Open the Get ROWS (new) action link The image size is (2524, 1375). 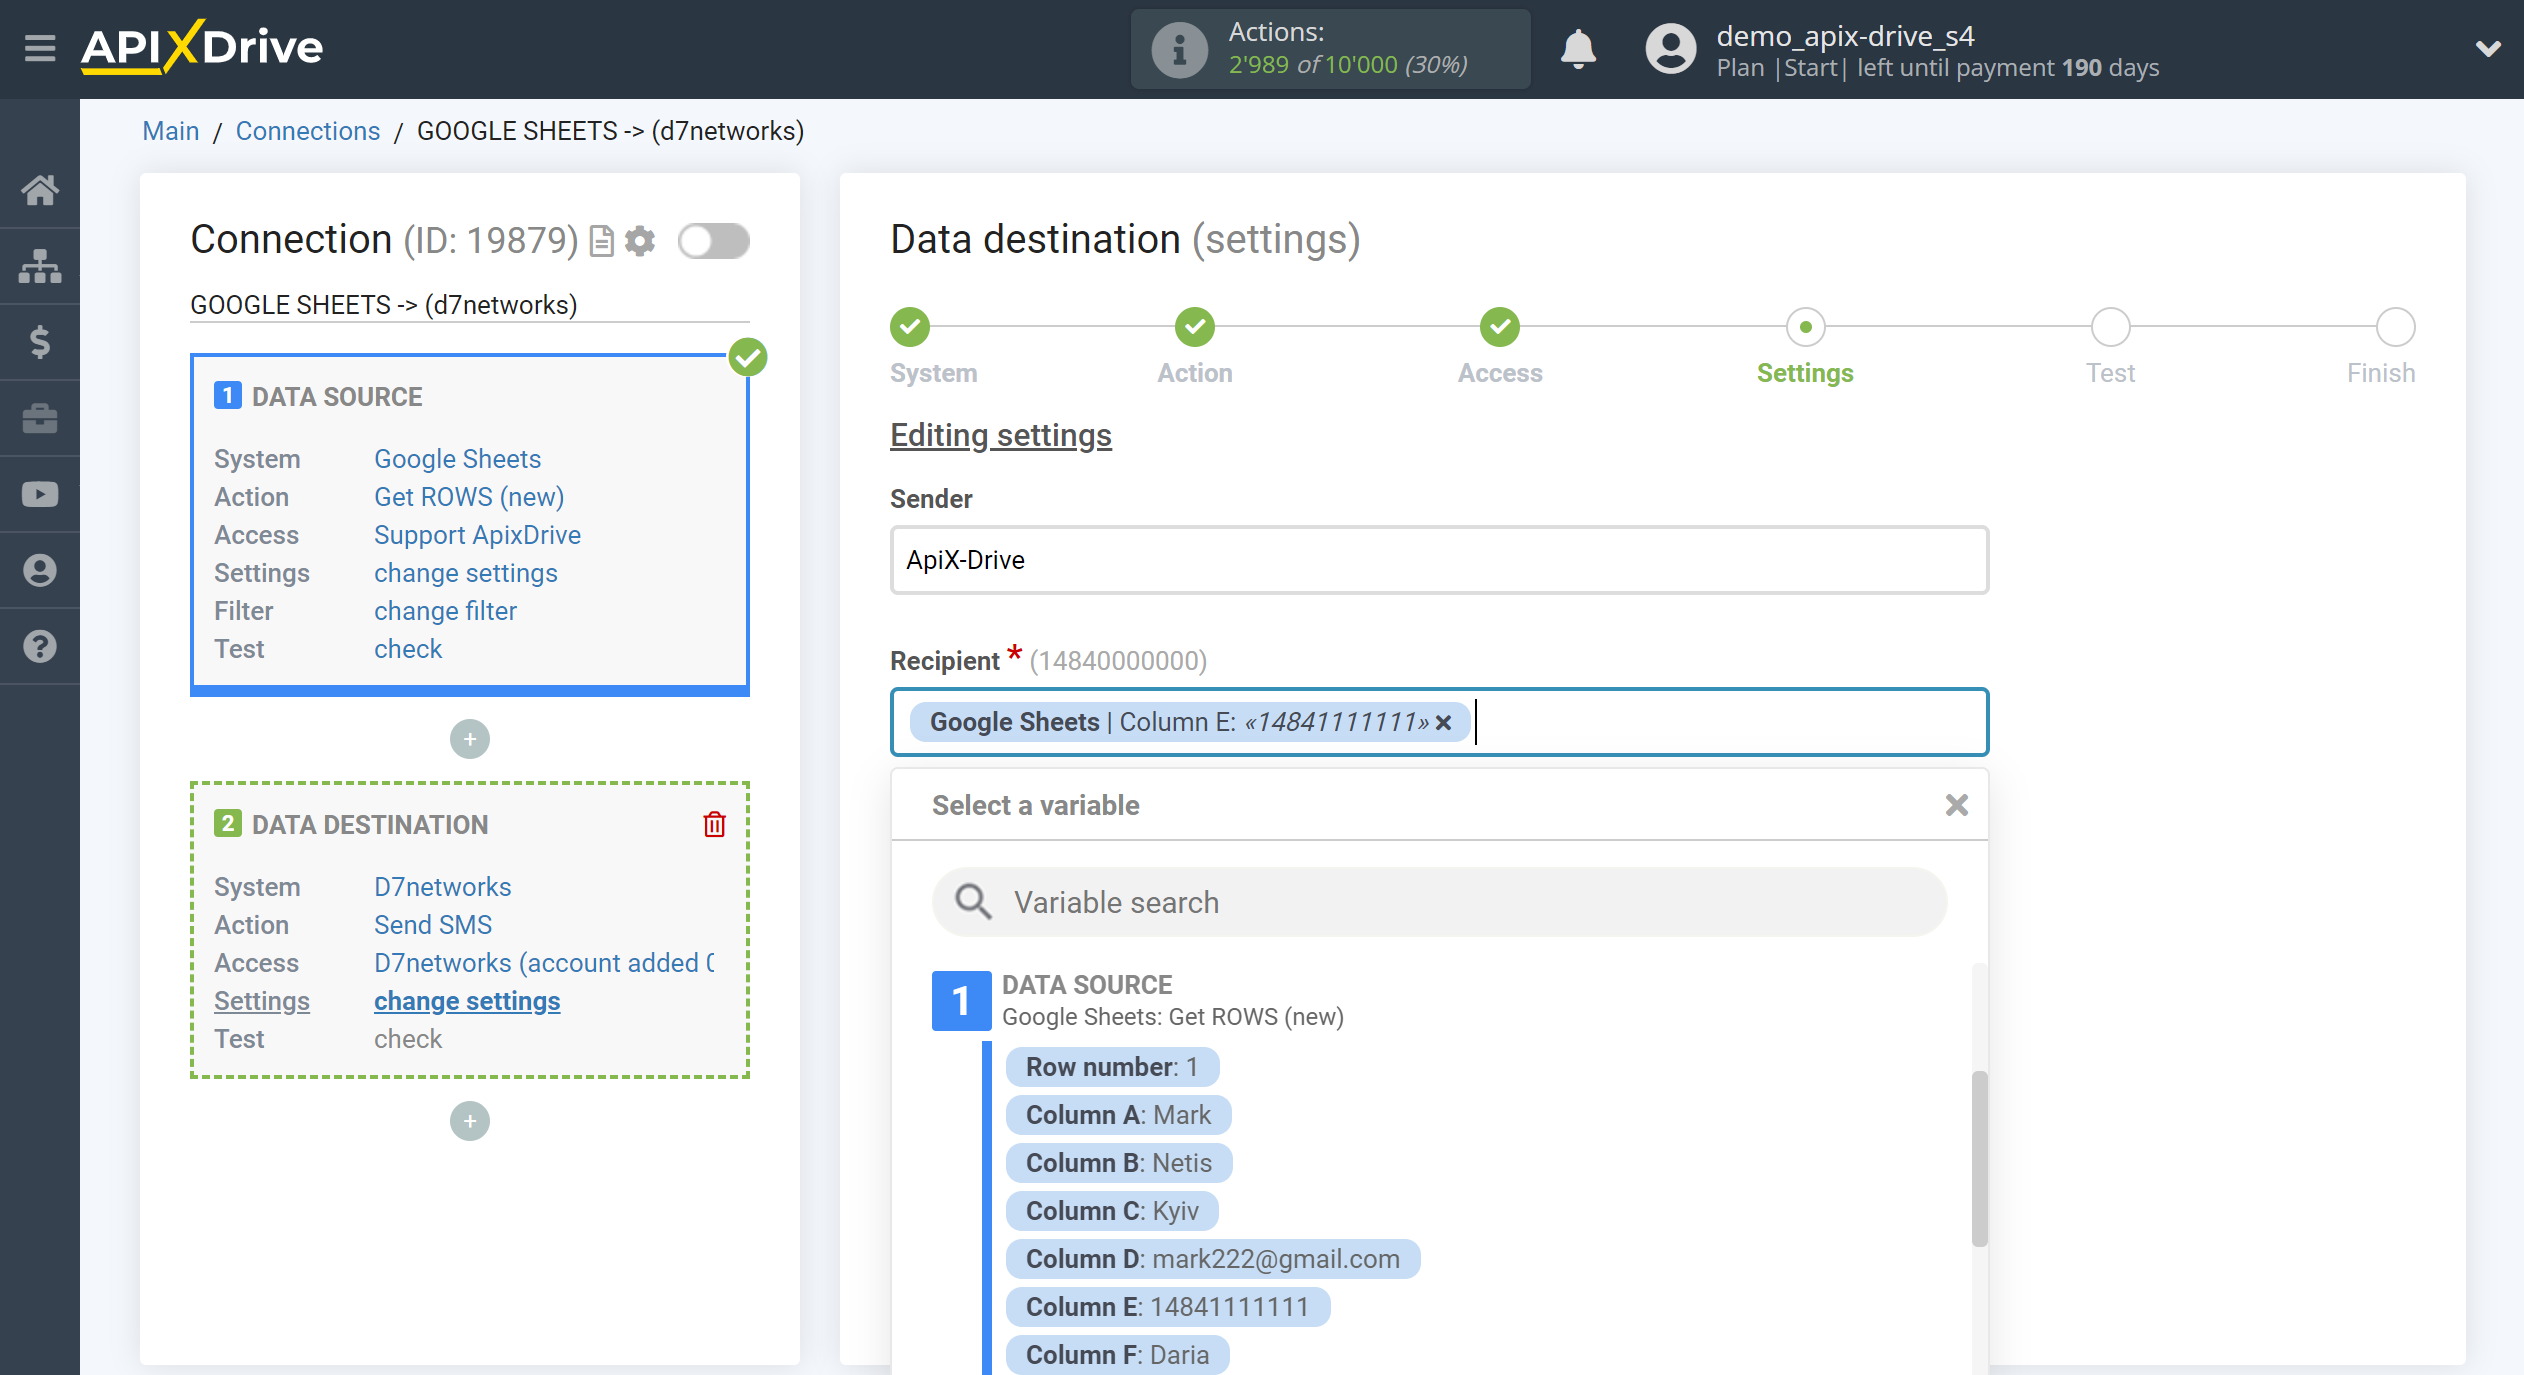(469, 497)
